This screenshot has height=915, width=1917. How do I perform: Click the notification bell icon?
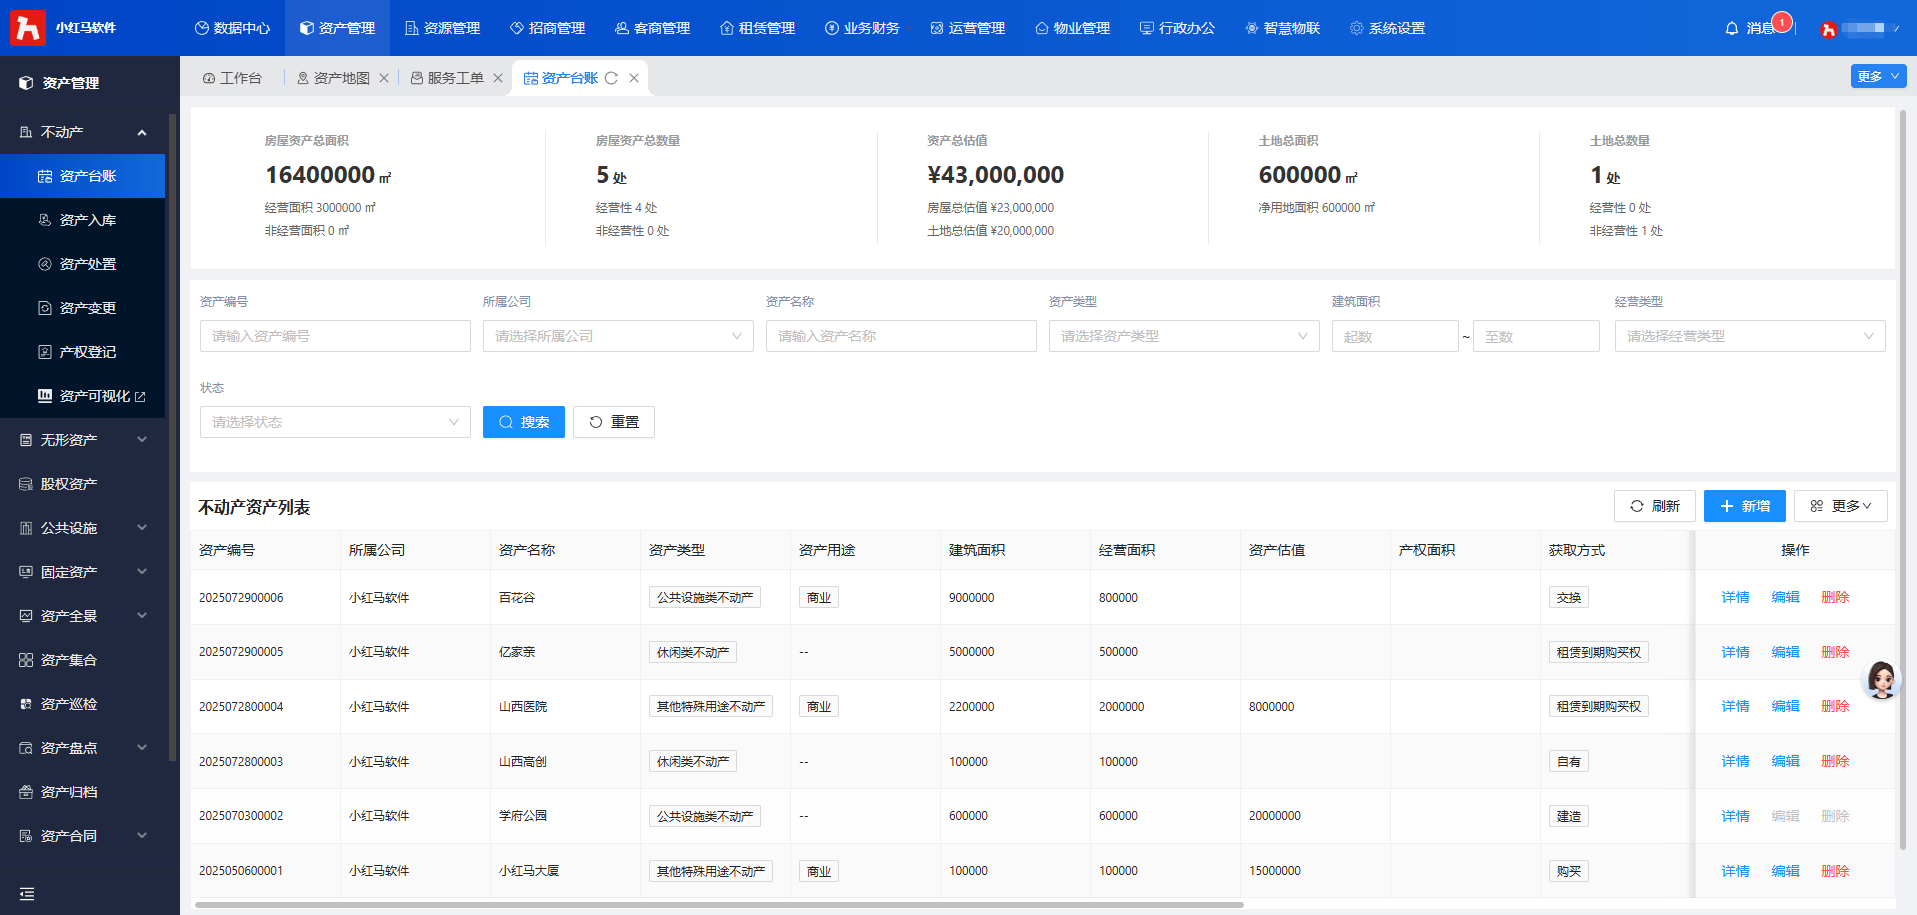click(x=1732, y=28)
